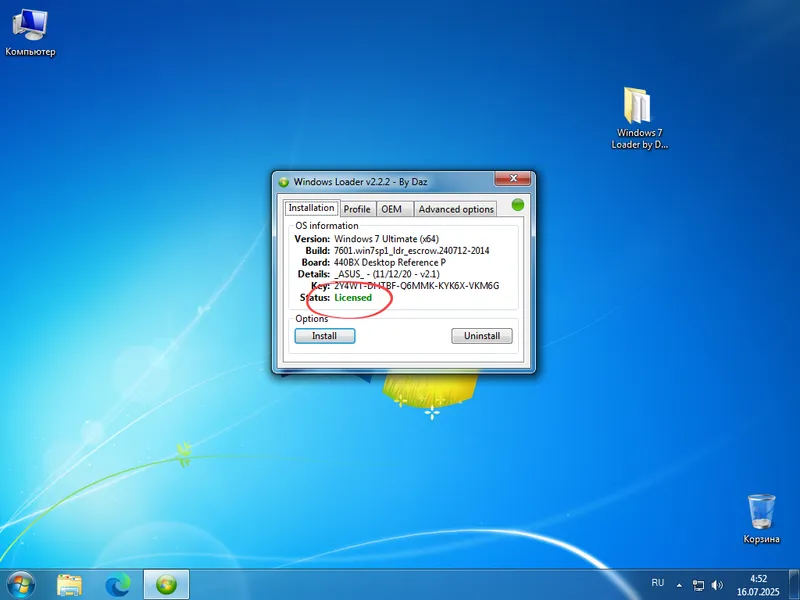Switch to the OEM tab

coord(390,210)
